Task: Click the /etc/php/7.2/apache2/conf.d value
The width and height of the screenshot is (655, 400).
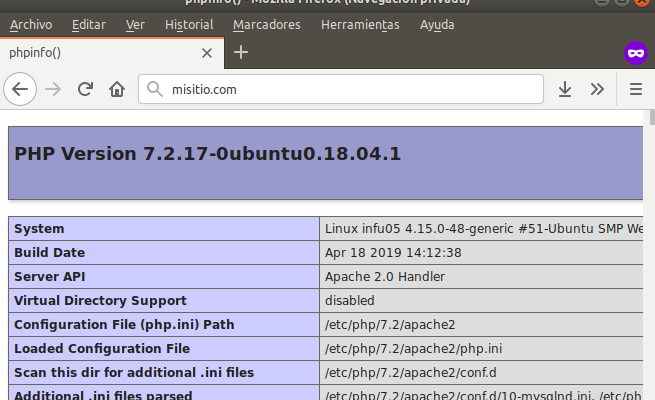Action: pyautogui.click(x=411, y=372)
